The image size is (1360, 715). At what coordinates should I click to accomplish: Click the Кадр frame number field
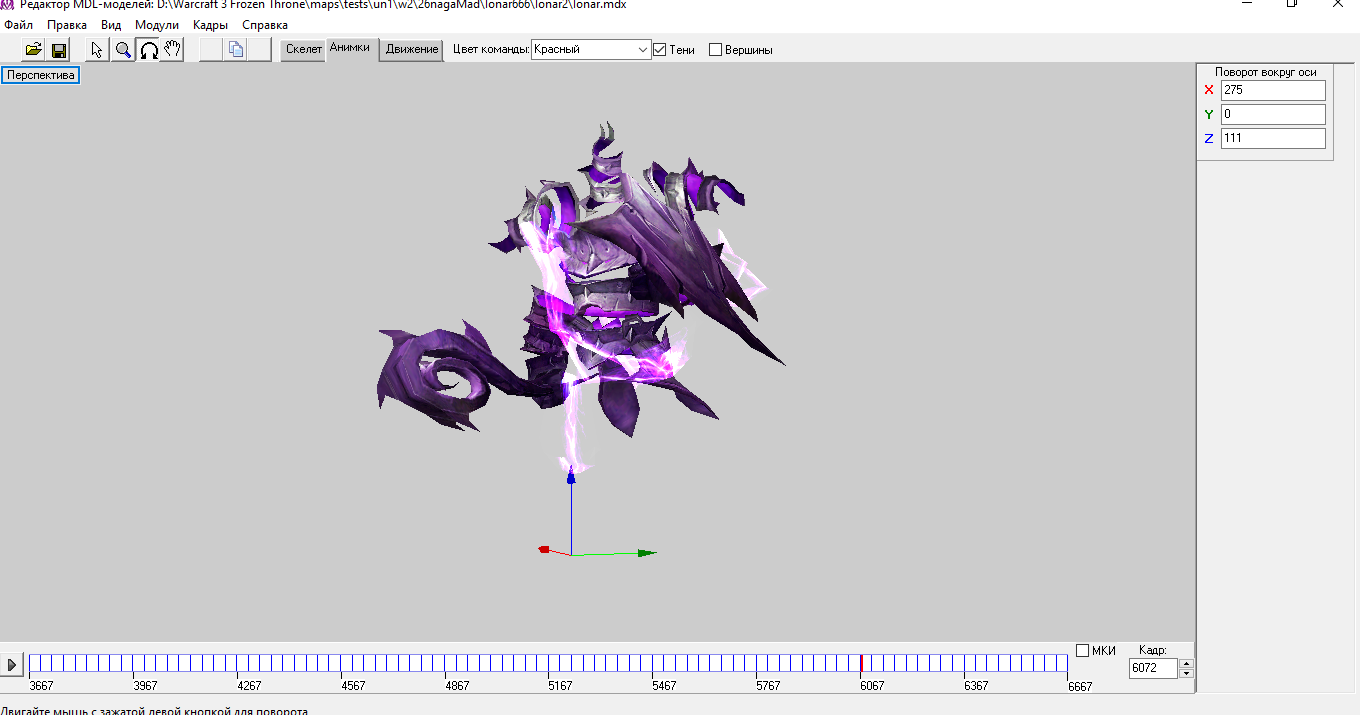point(1154,668)
